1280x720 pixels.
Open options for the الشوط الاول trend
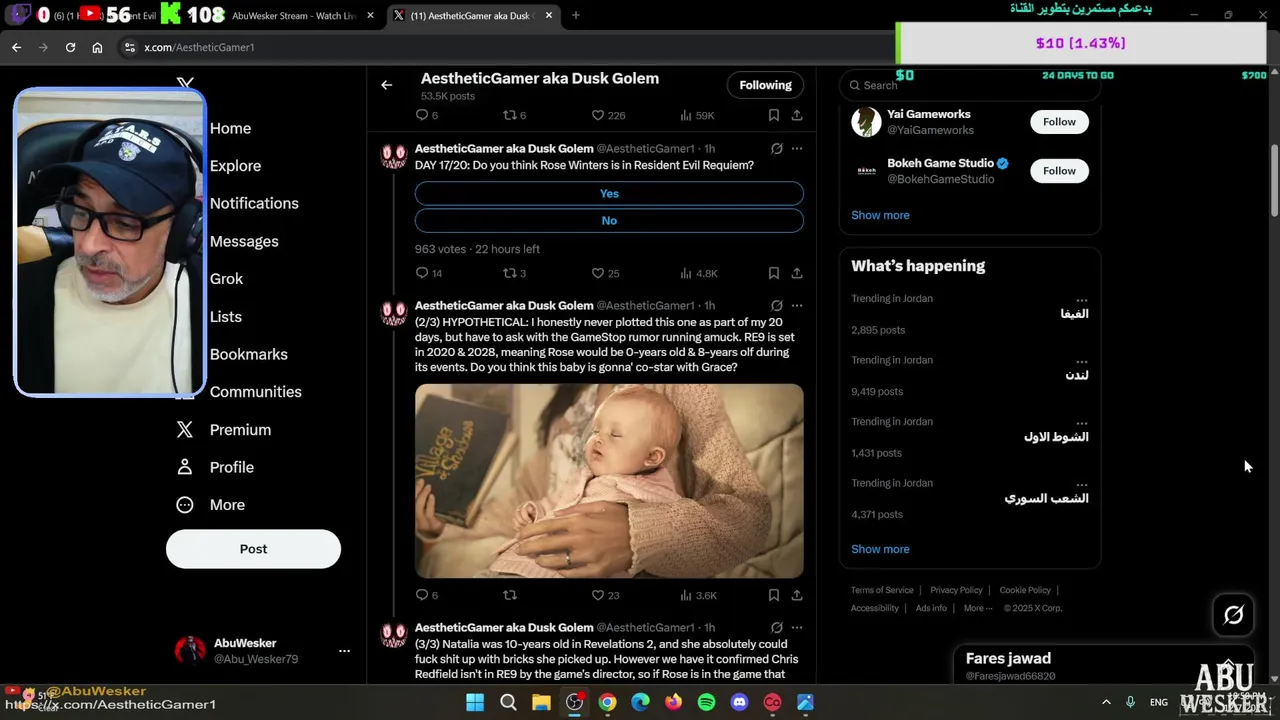tap(1081, 422)
